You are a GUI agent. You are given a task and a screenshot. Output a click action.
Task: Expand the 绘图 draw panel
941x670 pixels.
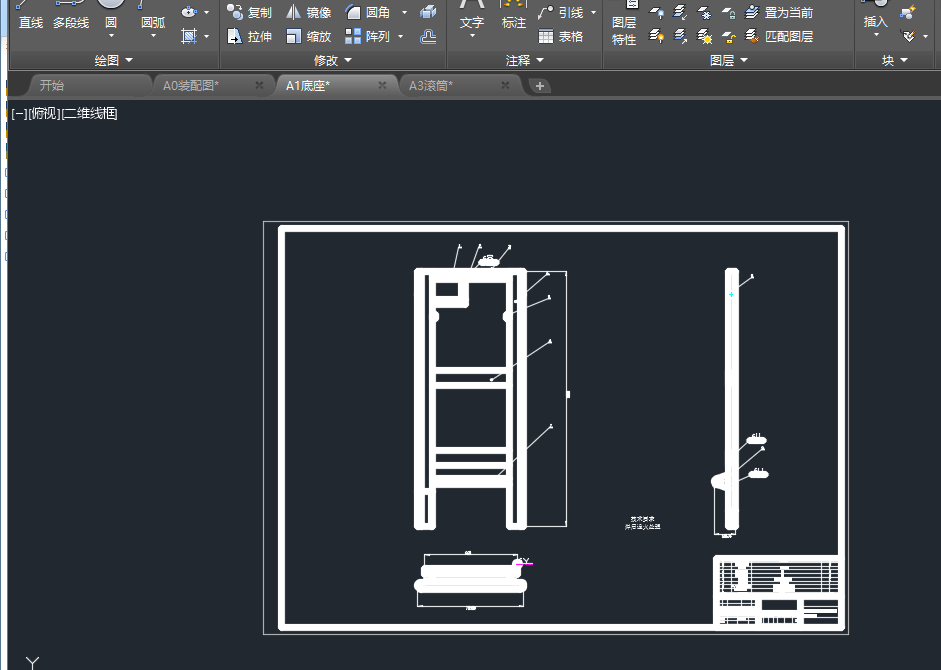114,60
